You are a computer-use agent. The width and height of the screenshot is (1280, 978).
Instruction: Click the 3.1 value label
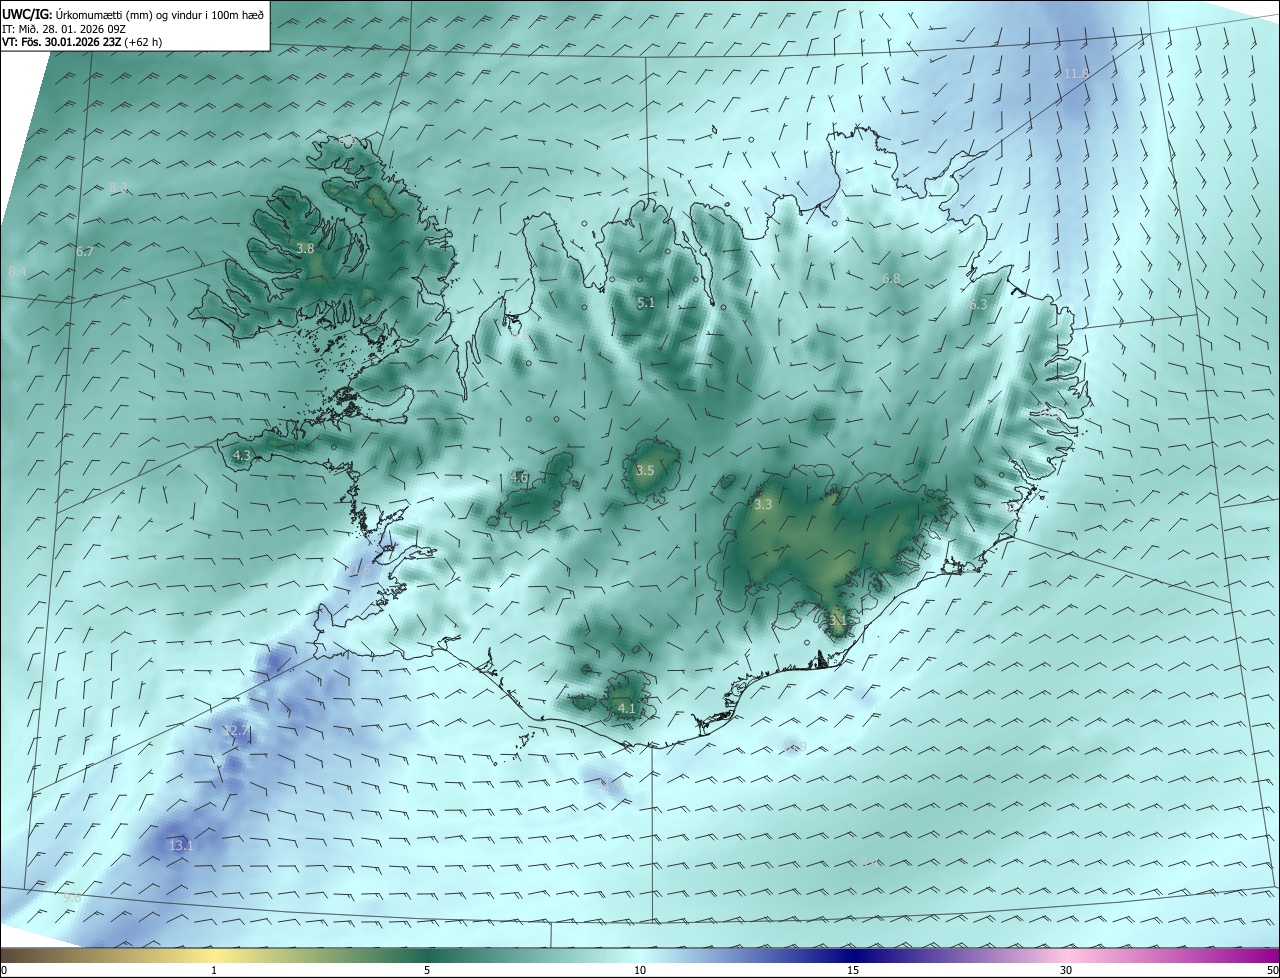(838, 620)
